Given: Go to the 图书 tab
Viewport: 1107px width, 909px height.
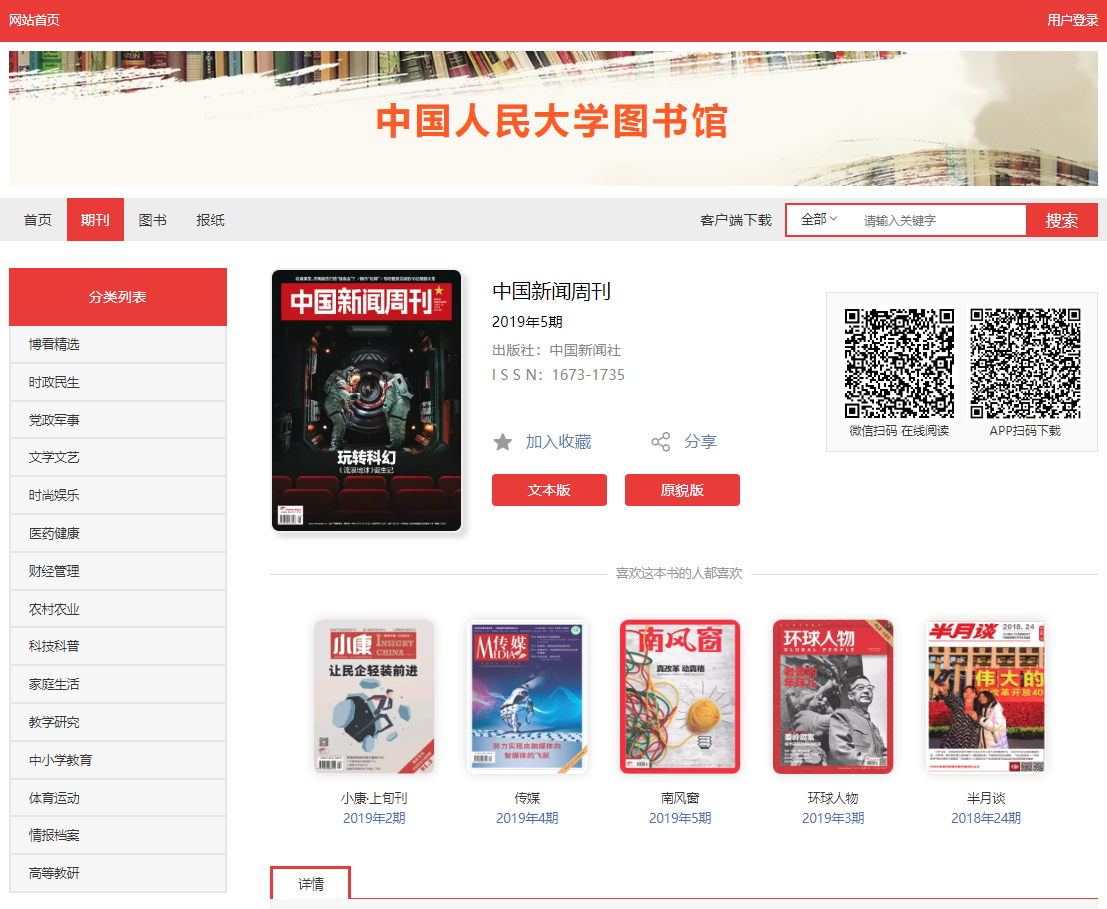Looking at the screenshot, I should coord(152,220).
